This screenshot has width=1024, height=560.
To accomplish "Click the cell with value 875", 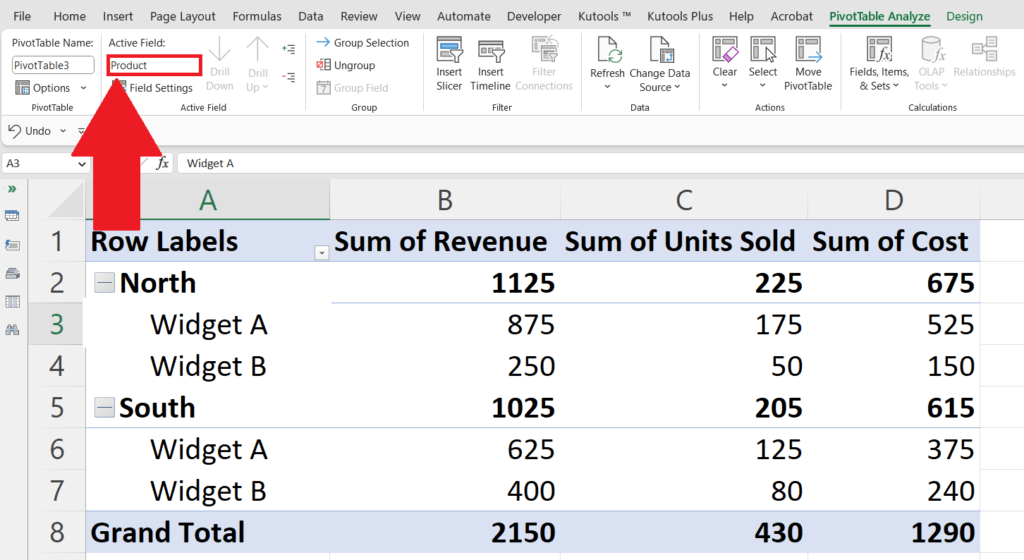I will 445,324.
